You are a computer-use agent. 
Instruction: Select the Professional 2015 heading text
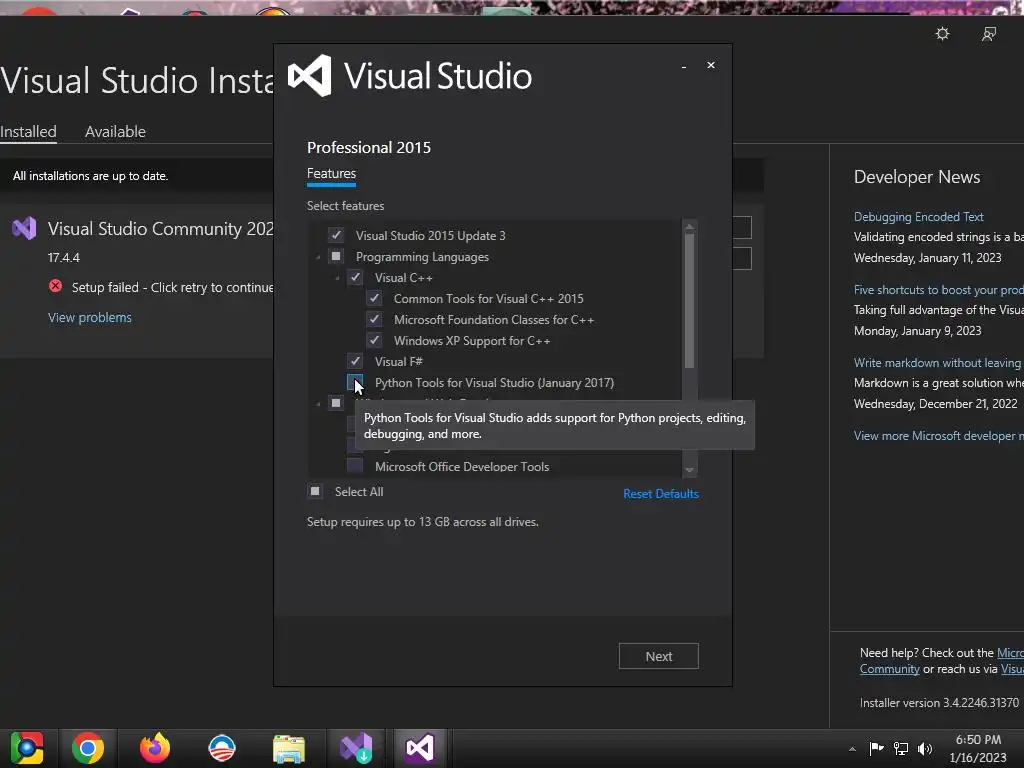[369, 148]
